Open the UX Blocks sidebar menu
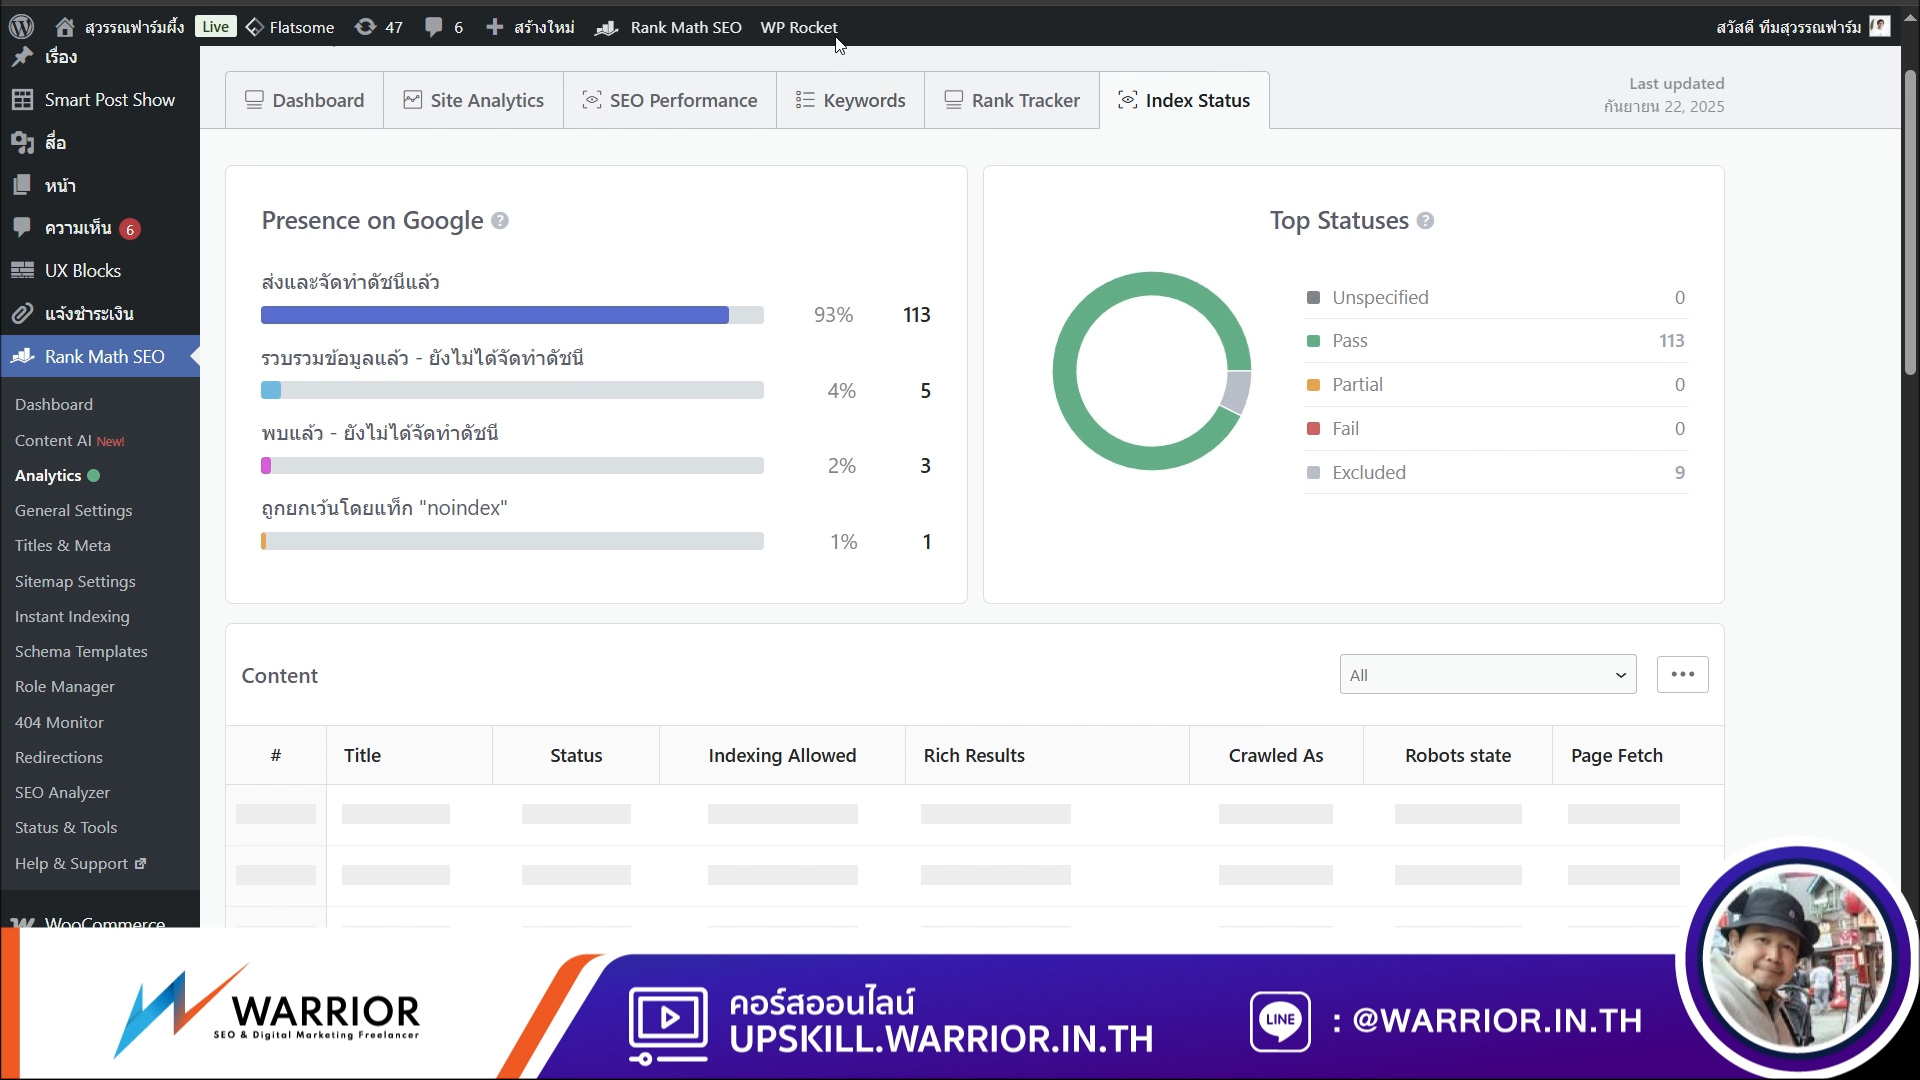Screen dimensions: 1920x1080 [83, 271]
